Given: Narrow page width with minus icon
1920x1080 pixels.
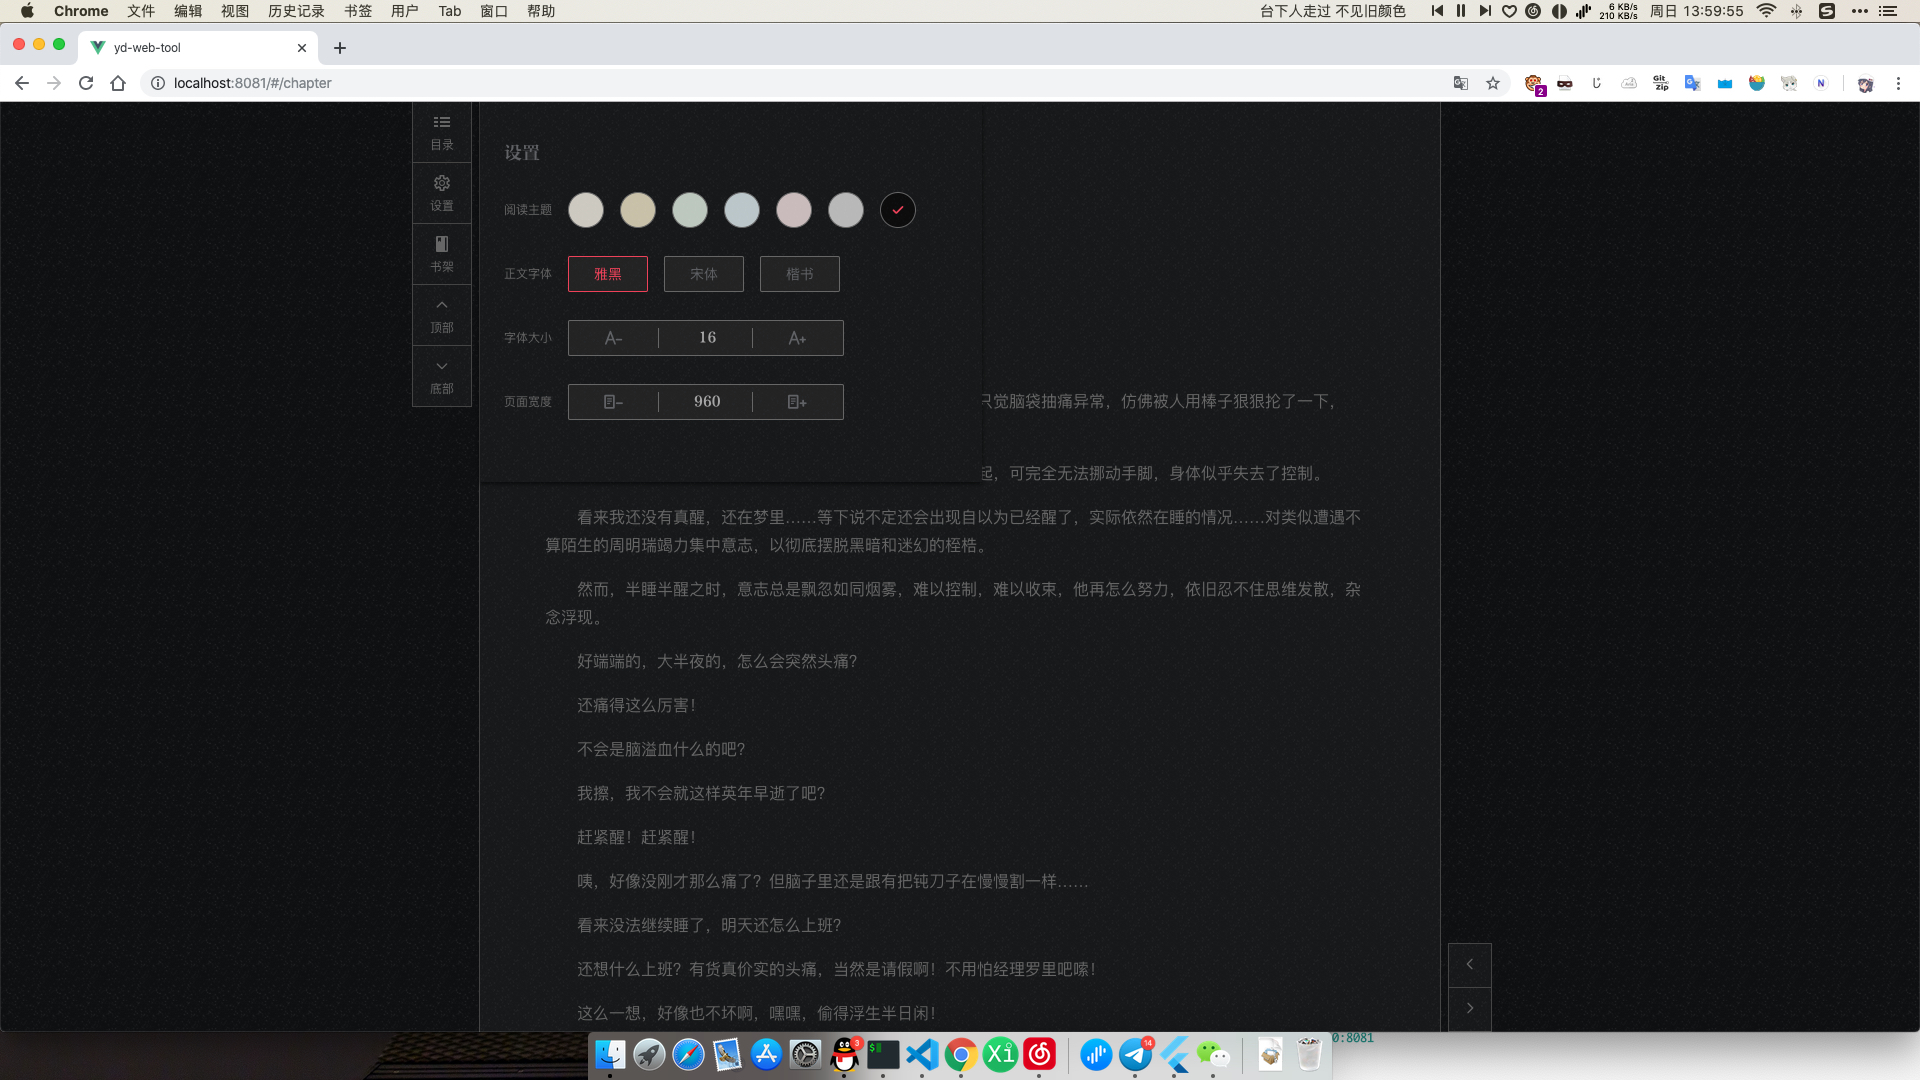Looking at the screenshot, I should click(x=613, y=402).
